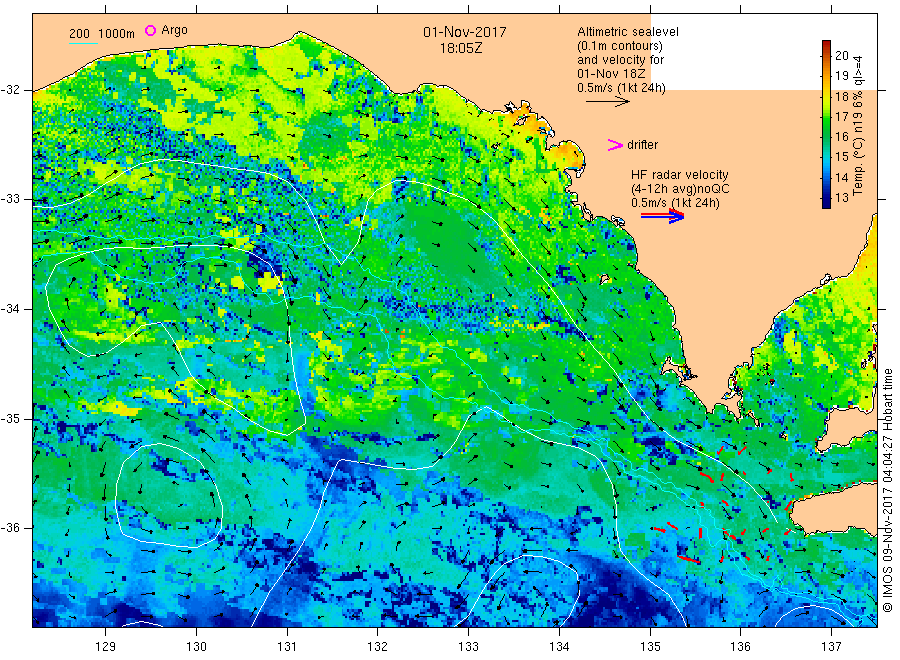
Task: Click the colorbar value 13
Action: coord(841,197)
